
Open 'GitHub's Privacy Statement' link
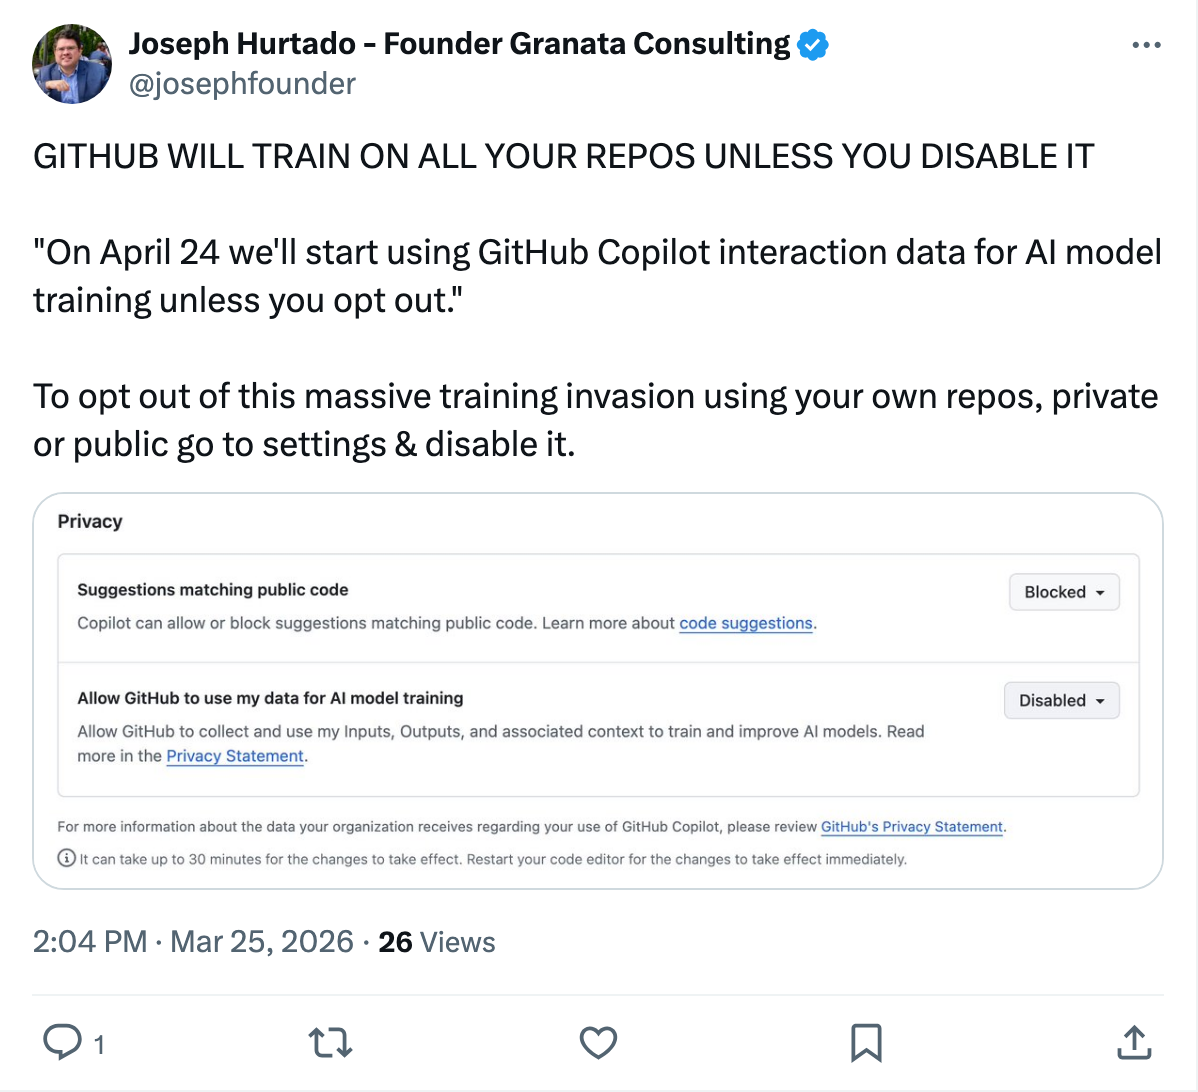click(x=911, y=827)
